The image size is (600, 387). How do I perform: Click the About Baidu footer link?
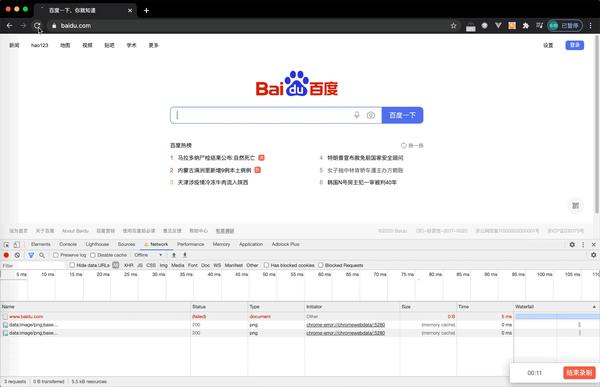tap(75, 231)
